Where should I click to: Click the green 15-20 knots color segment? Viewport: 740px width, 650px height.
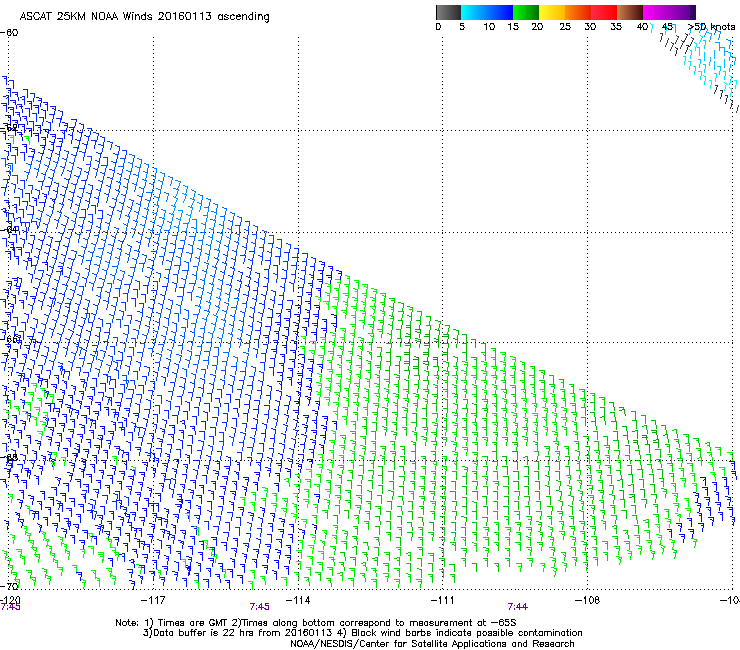pyautogui.click(x=526, y=12)
